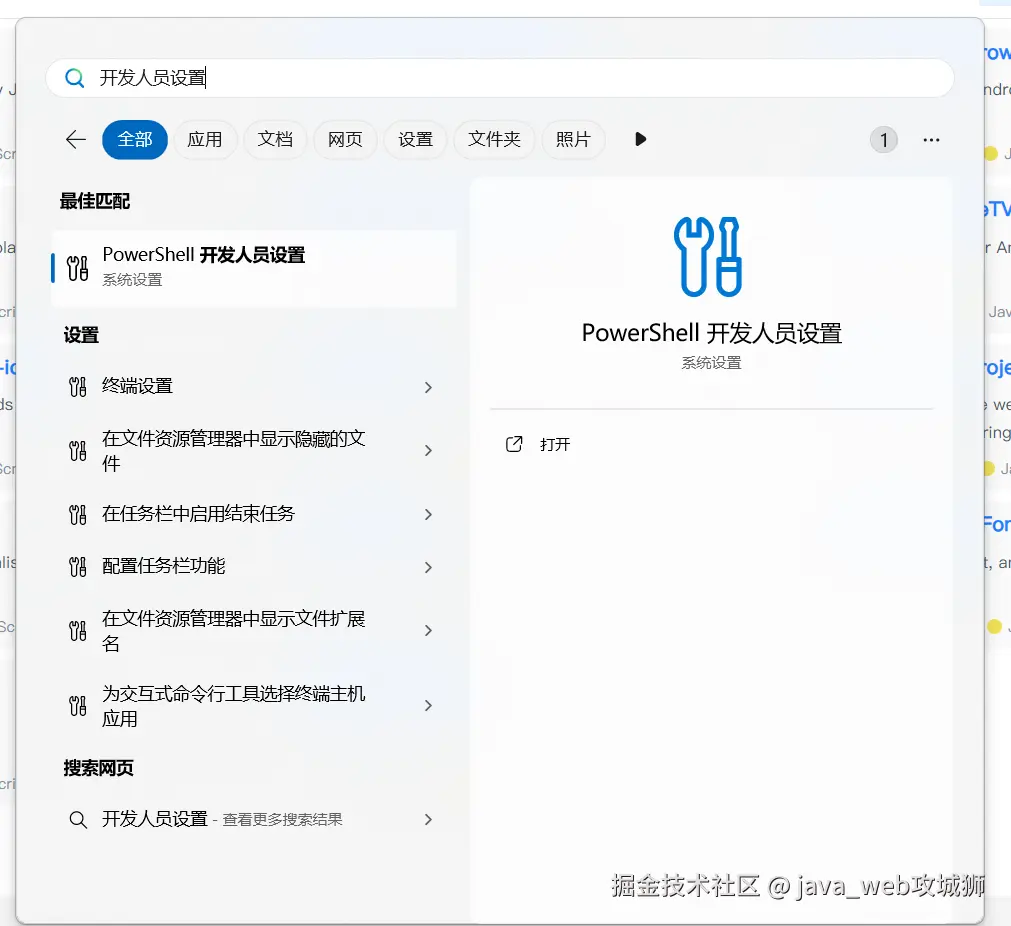
Task: Click the PowerShell 开发人员设置 title in preview pane
Action: tap(711, 333)
